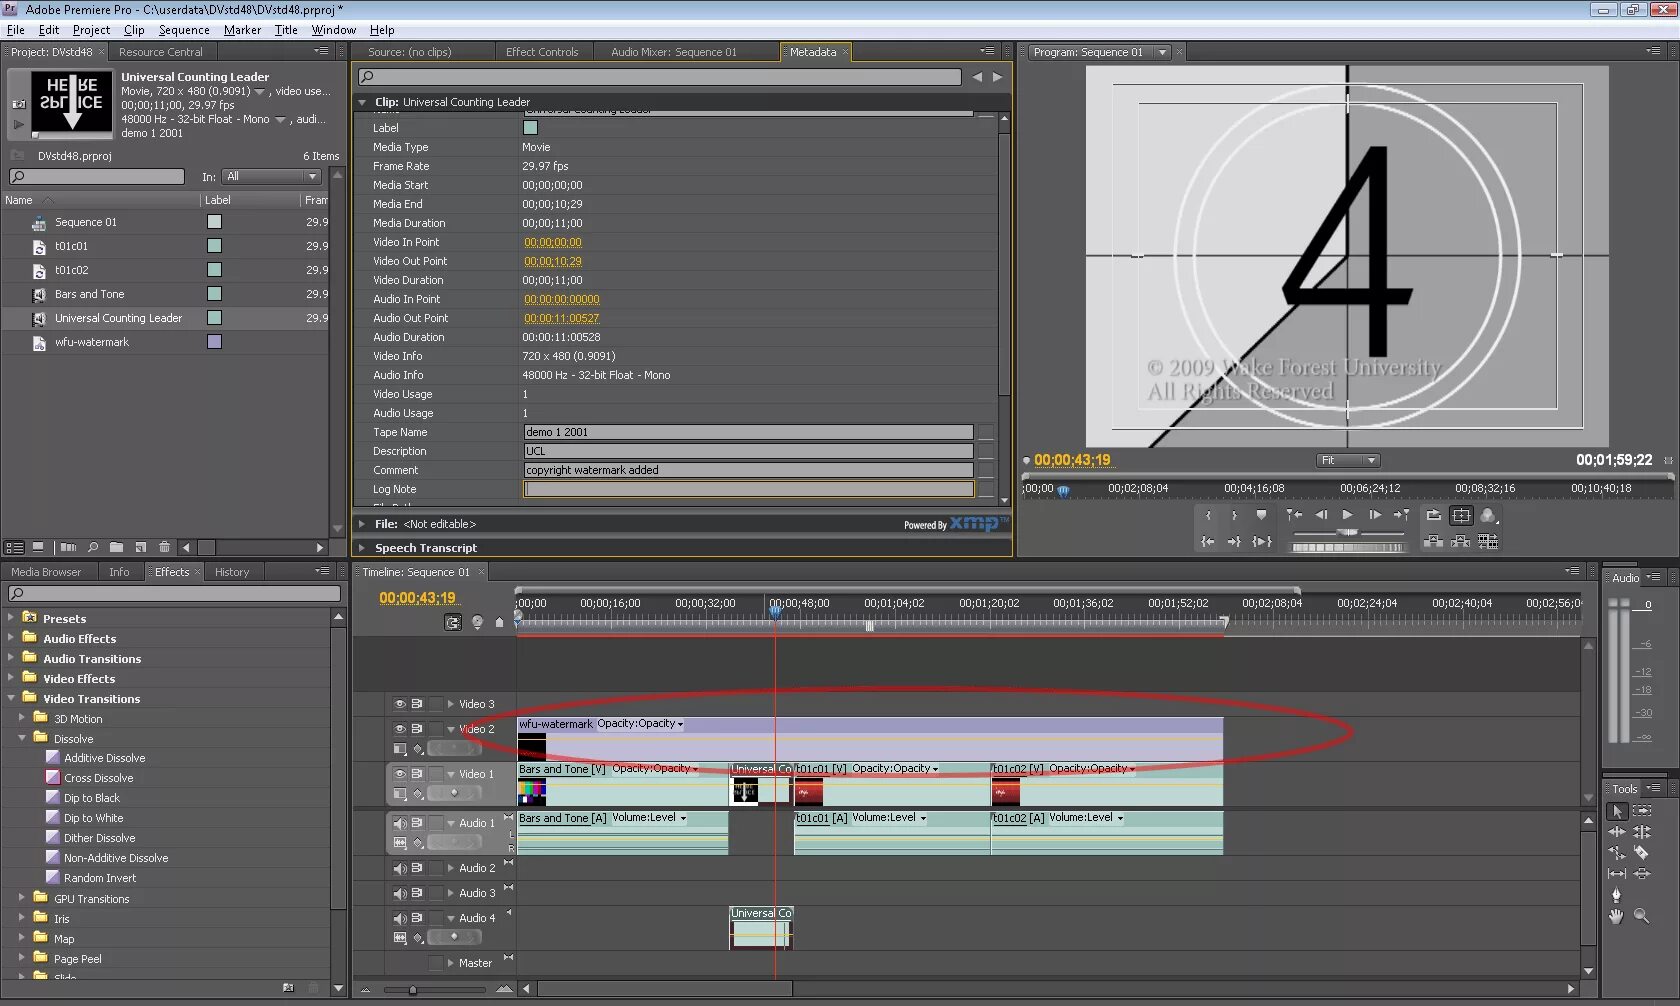Screen dimensions: 1680x1006
Task: Click Play In to Out button
Action: (1262, 541)
